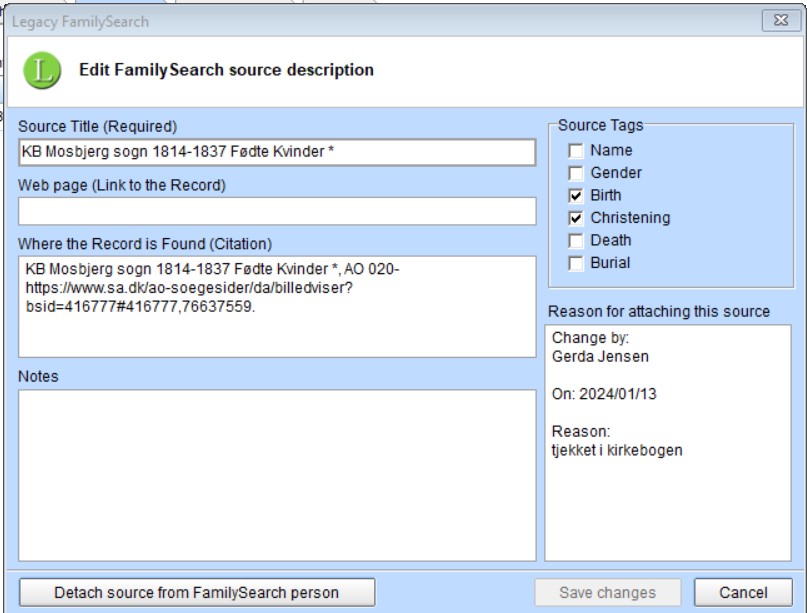Image resolution: width=807 pixels, height=613 pixels.
Task: Click the 'Web page (Link to the Record)' label
Action: pos(122,185)
